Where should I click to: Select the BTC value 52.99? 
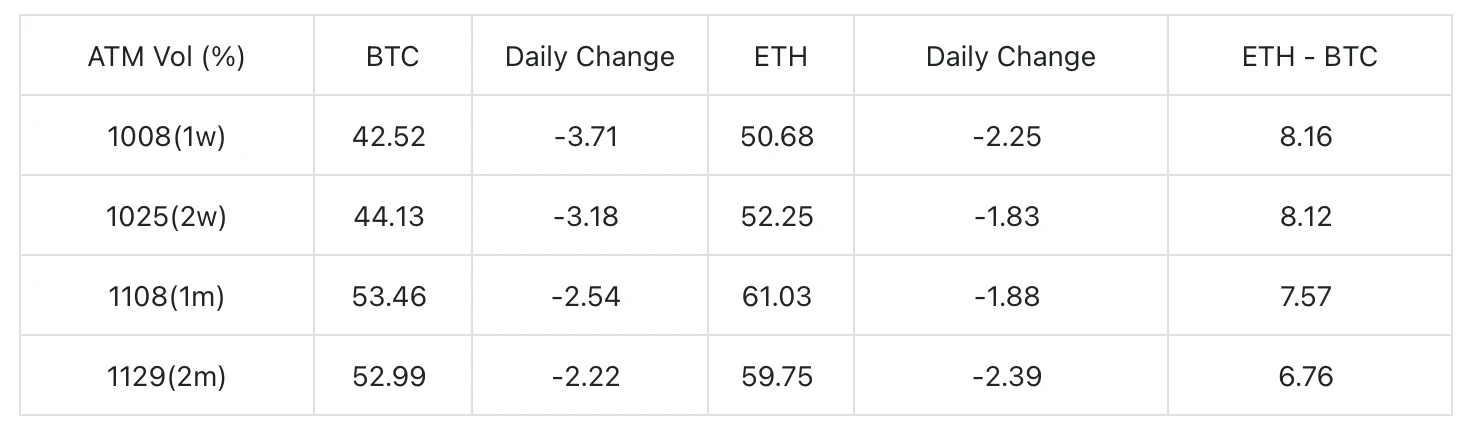[x=389, y=376]
